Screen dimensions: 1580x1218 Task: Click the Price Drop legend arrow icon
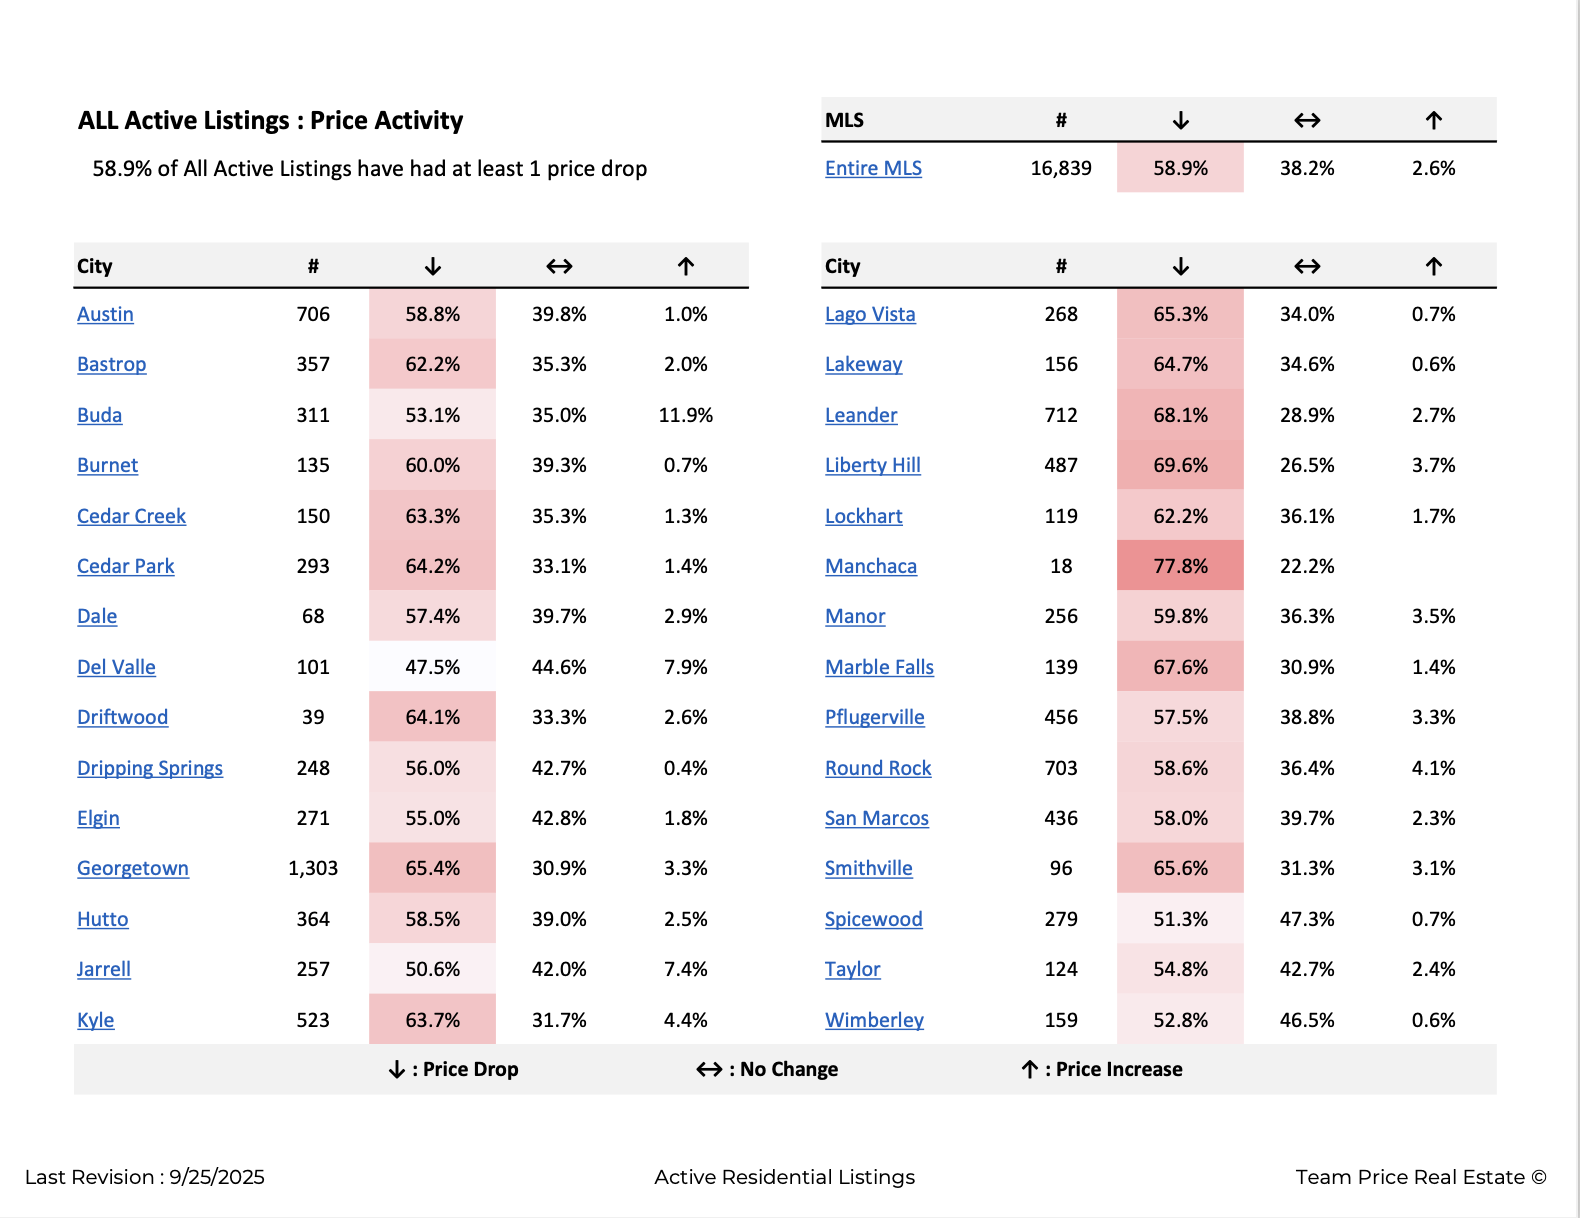tap(397, 1070)
